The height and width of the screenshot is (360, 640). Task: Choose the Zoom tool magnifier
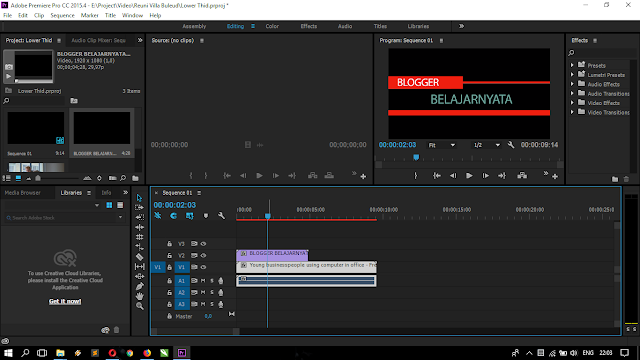140,306
